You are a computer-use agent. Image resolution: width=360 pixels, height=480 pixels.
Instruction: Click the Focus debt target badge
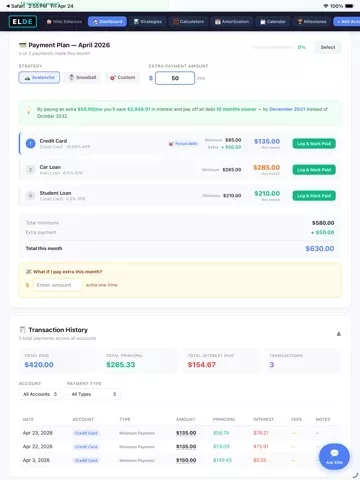(183, 144)
